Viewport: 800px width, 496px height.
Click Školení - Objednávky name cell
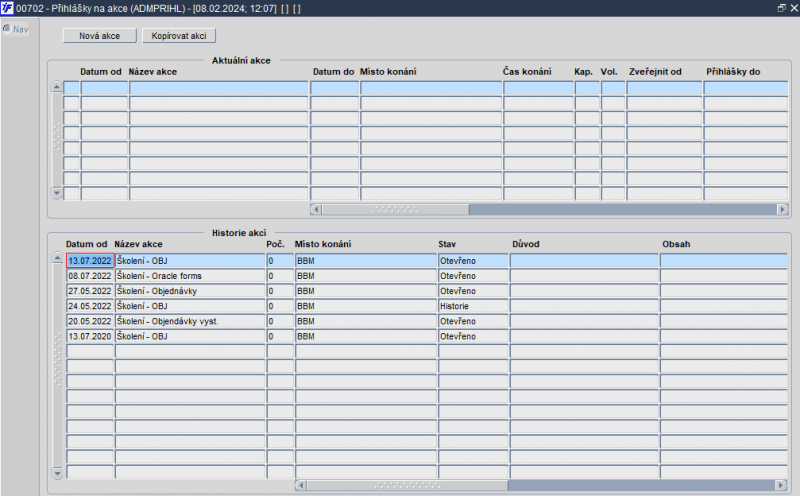tap(190, 291)
